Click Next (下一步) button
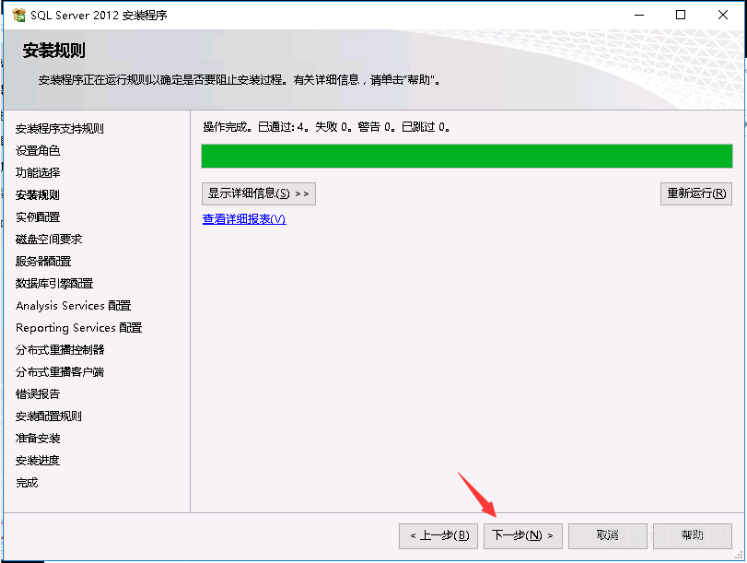Viewport: 747px width, 563px height. pos(524,535)
